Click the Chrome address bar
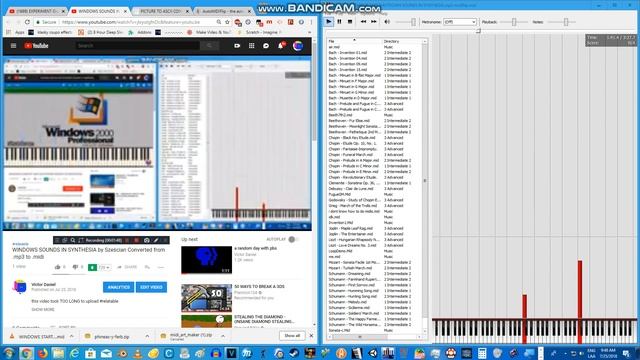This screenshot has width=640, height=360. point(131,22)
